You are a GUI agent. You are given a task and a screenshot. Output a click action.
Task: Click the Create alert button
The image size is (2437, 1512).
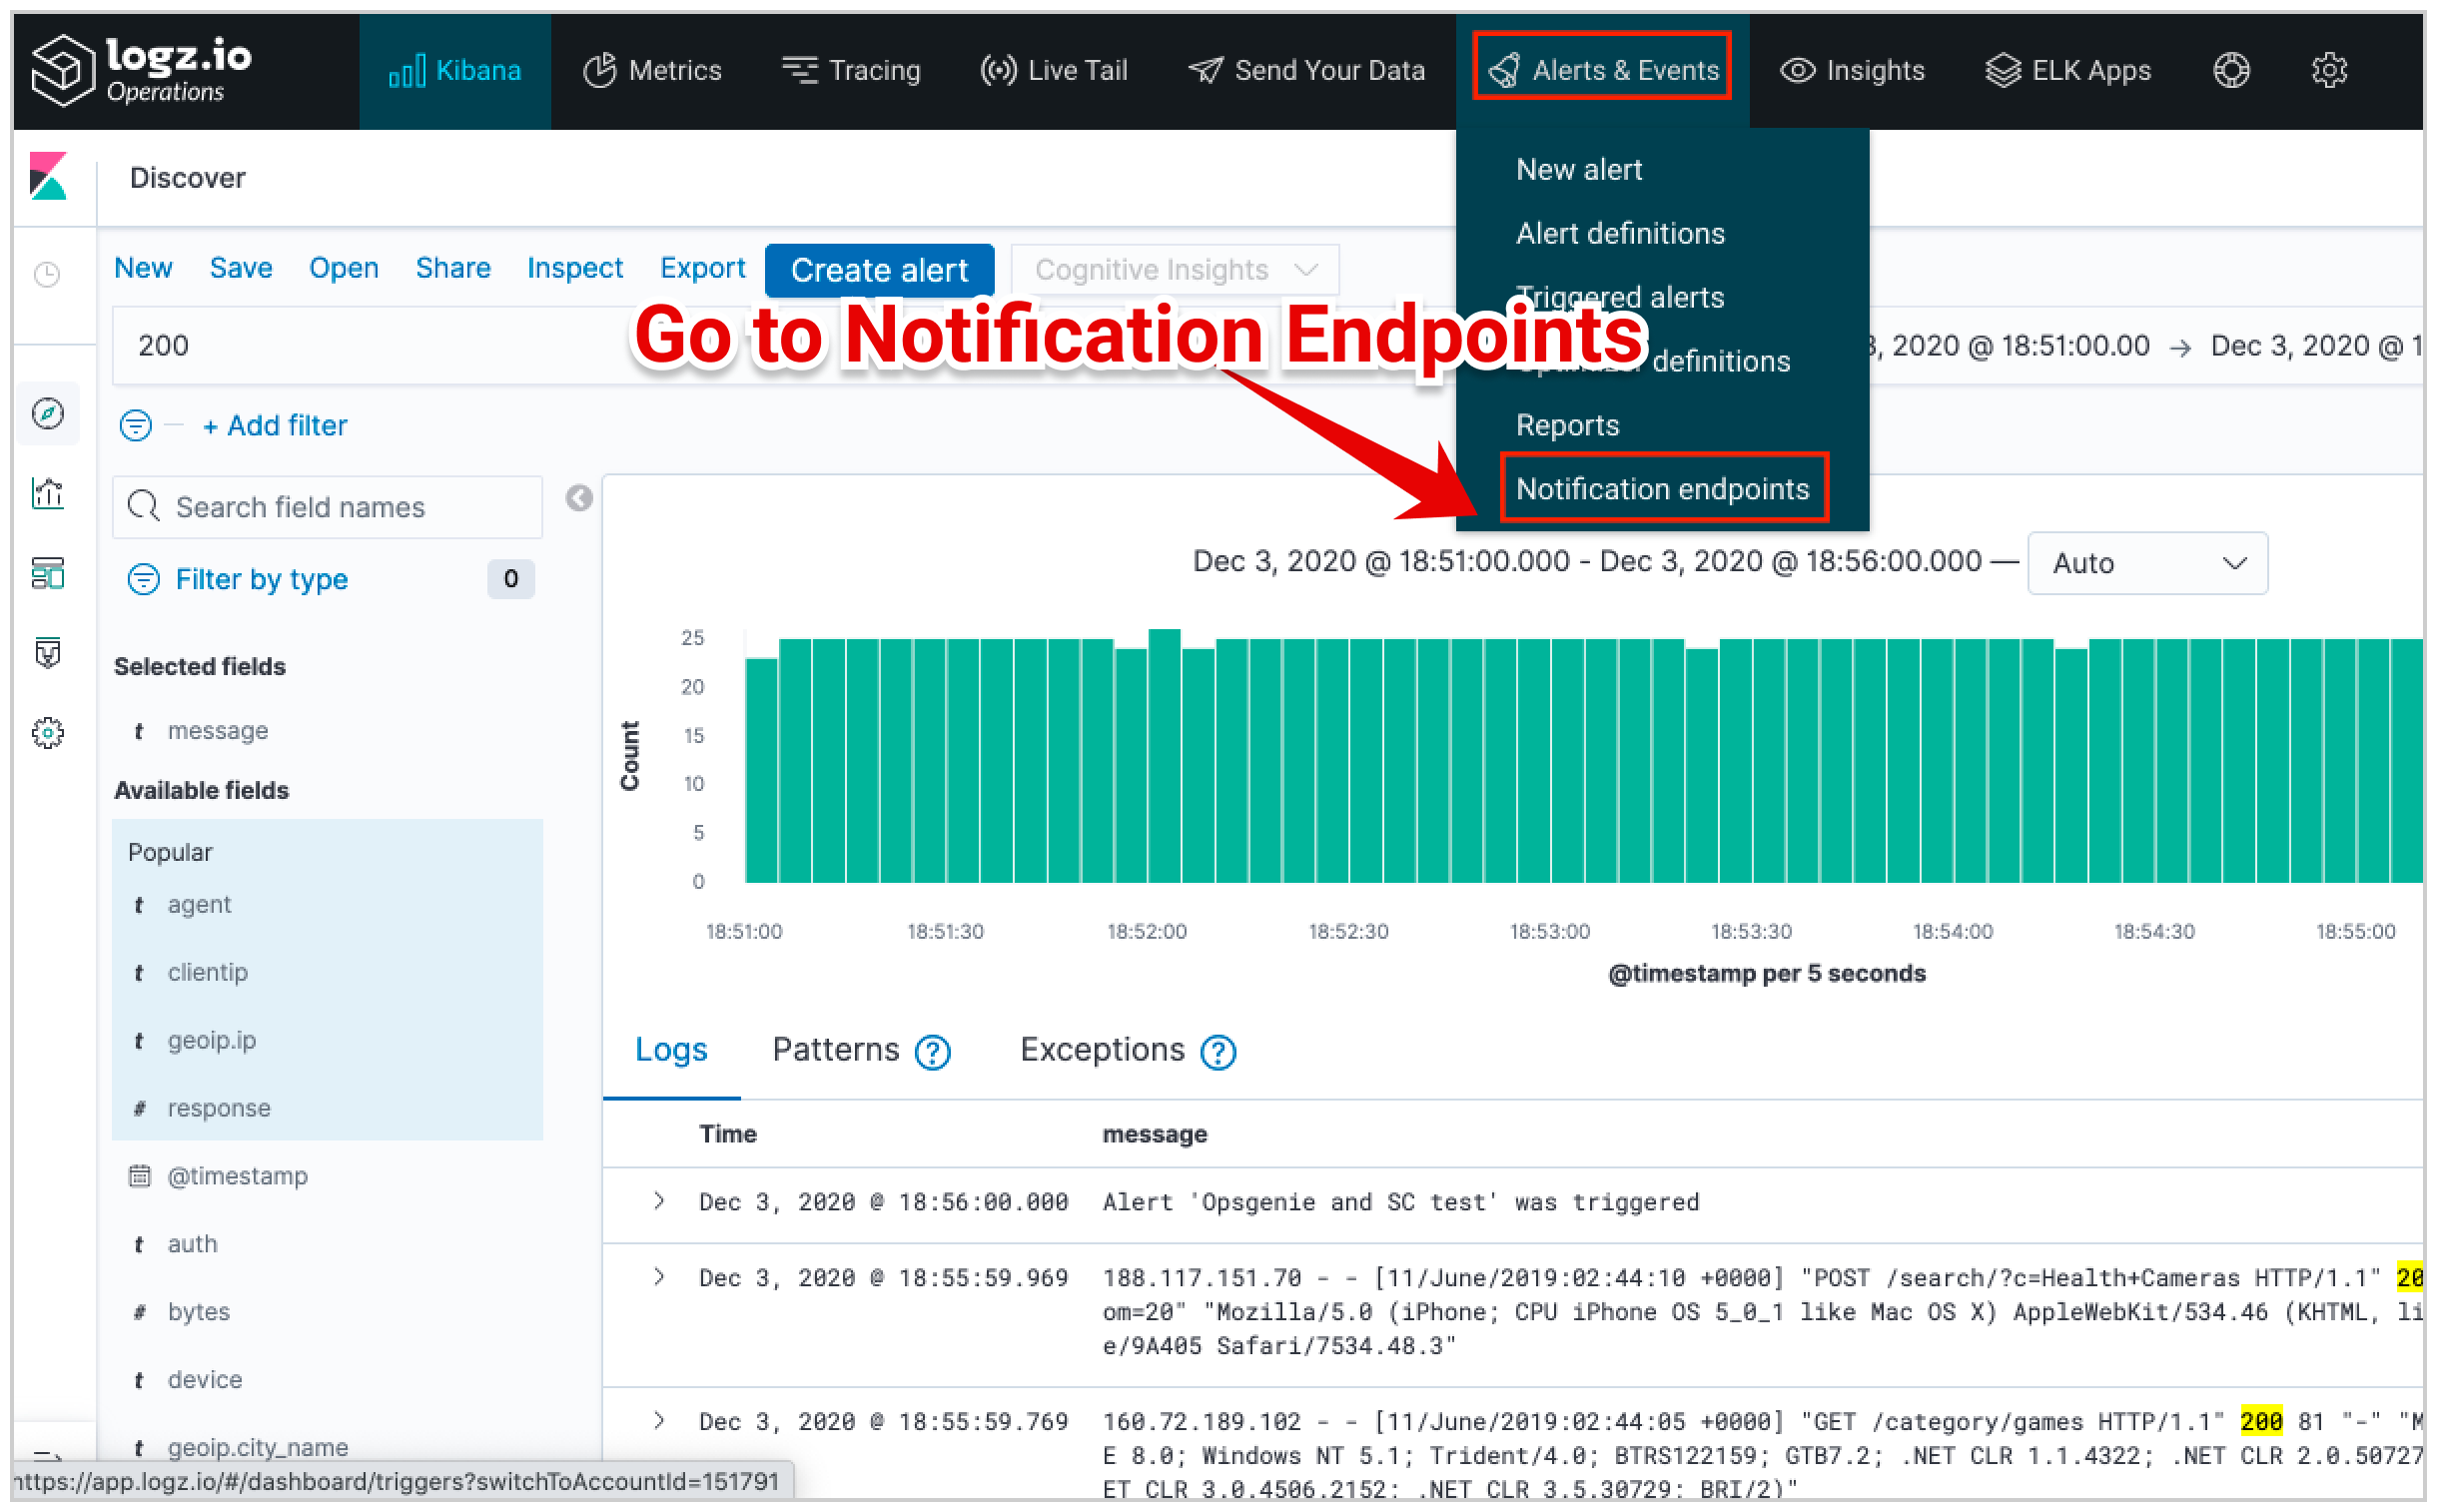click(879, 270)
